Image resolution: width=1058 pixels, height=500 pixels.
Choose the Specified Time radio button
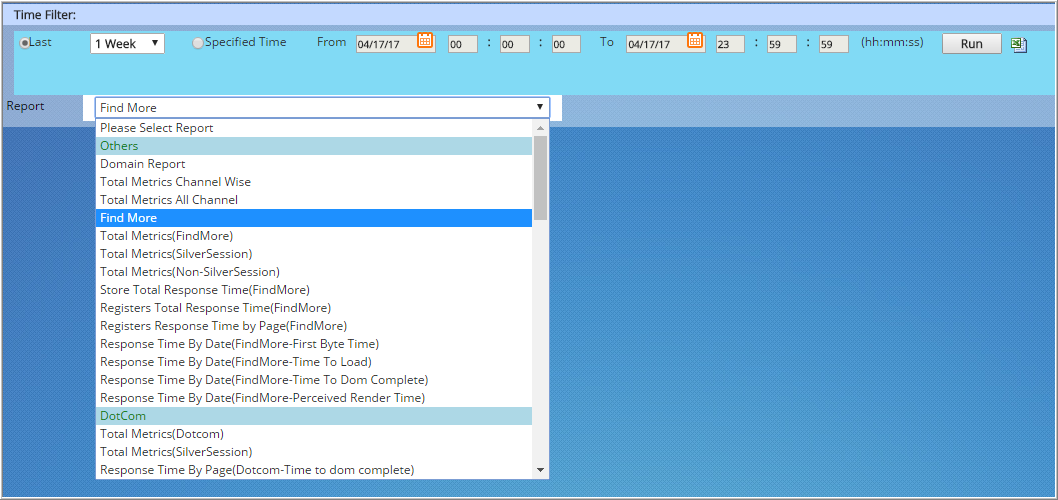[x=198, y=43]
